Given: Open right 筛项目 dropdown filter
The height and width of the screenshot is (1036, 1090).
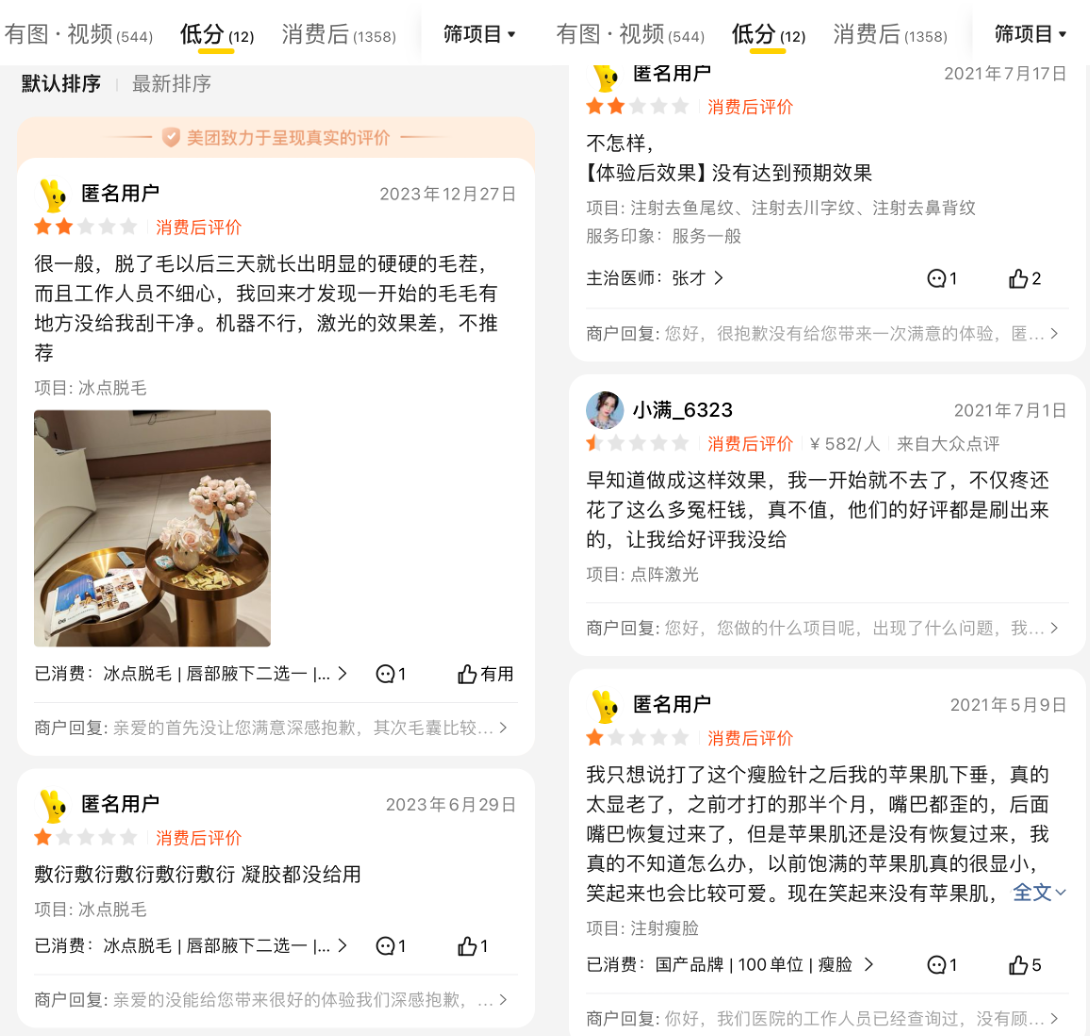Looking at the screenshot, I should coord(1030,33).
